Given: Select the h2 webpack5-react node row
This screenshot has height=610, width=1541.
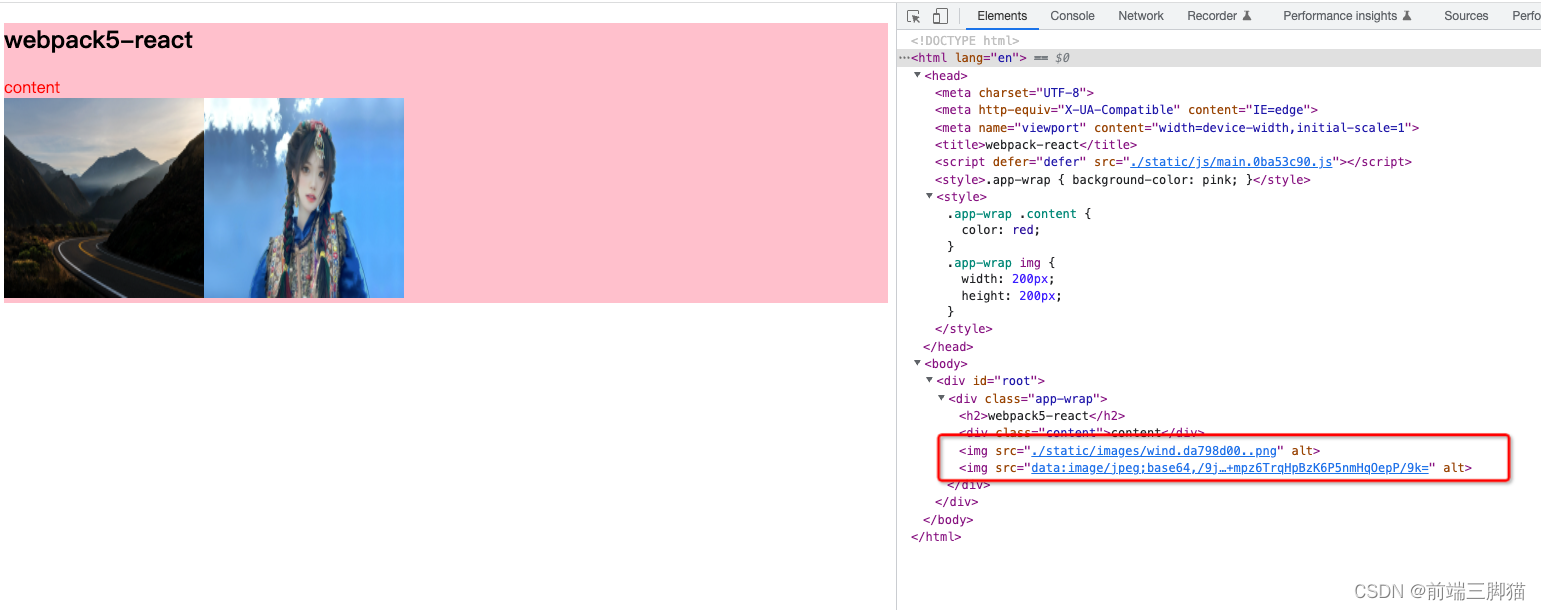Looking at the screenshot, I should [x=1042, y=416].
